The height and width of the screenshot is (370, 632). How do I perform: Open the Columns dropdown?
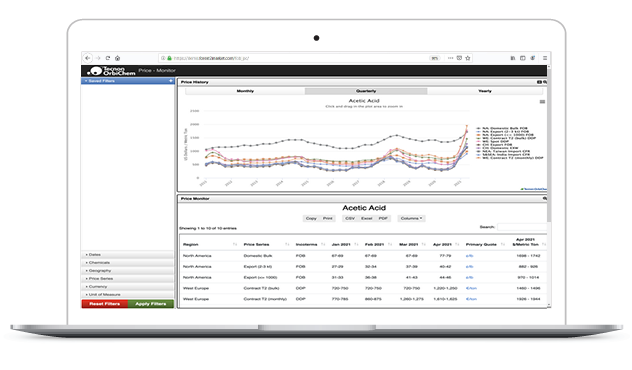point(411,218)
